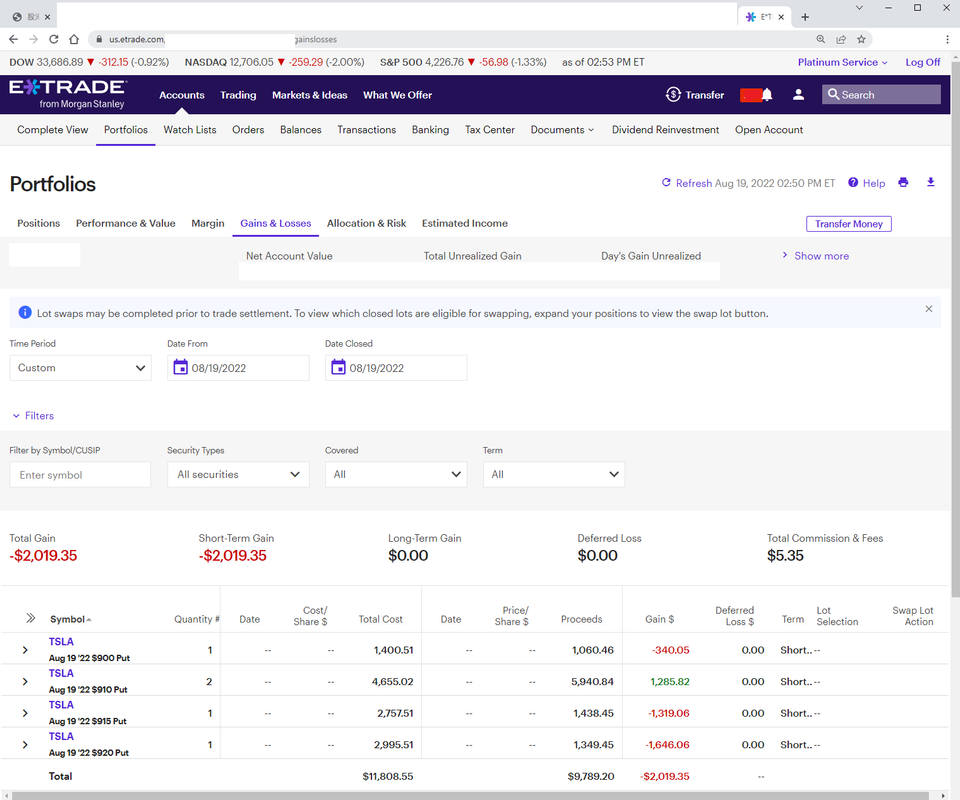Open browser home page icon
This screenshot has height=800, width=960.
[x=74, y=39]
